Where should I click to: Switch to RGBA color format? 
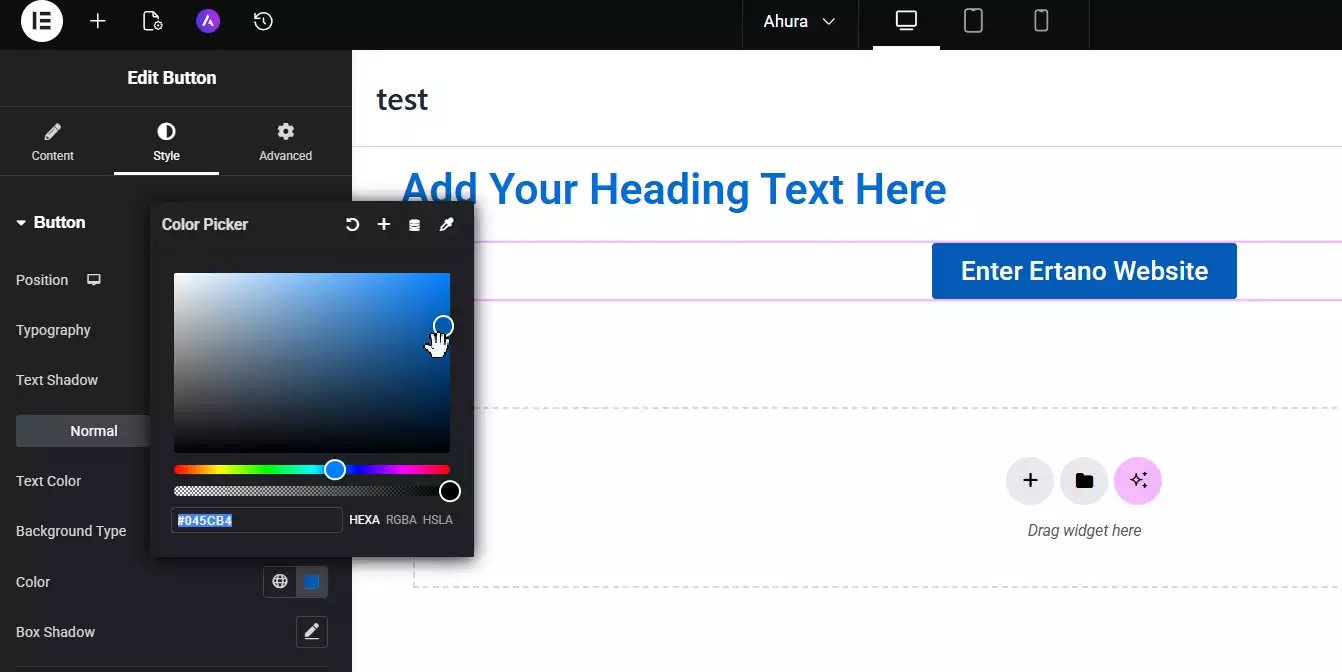pyautogui.click(x=401, y=519)
